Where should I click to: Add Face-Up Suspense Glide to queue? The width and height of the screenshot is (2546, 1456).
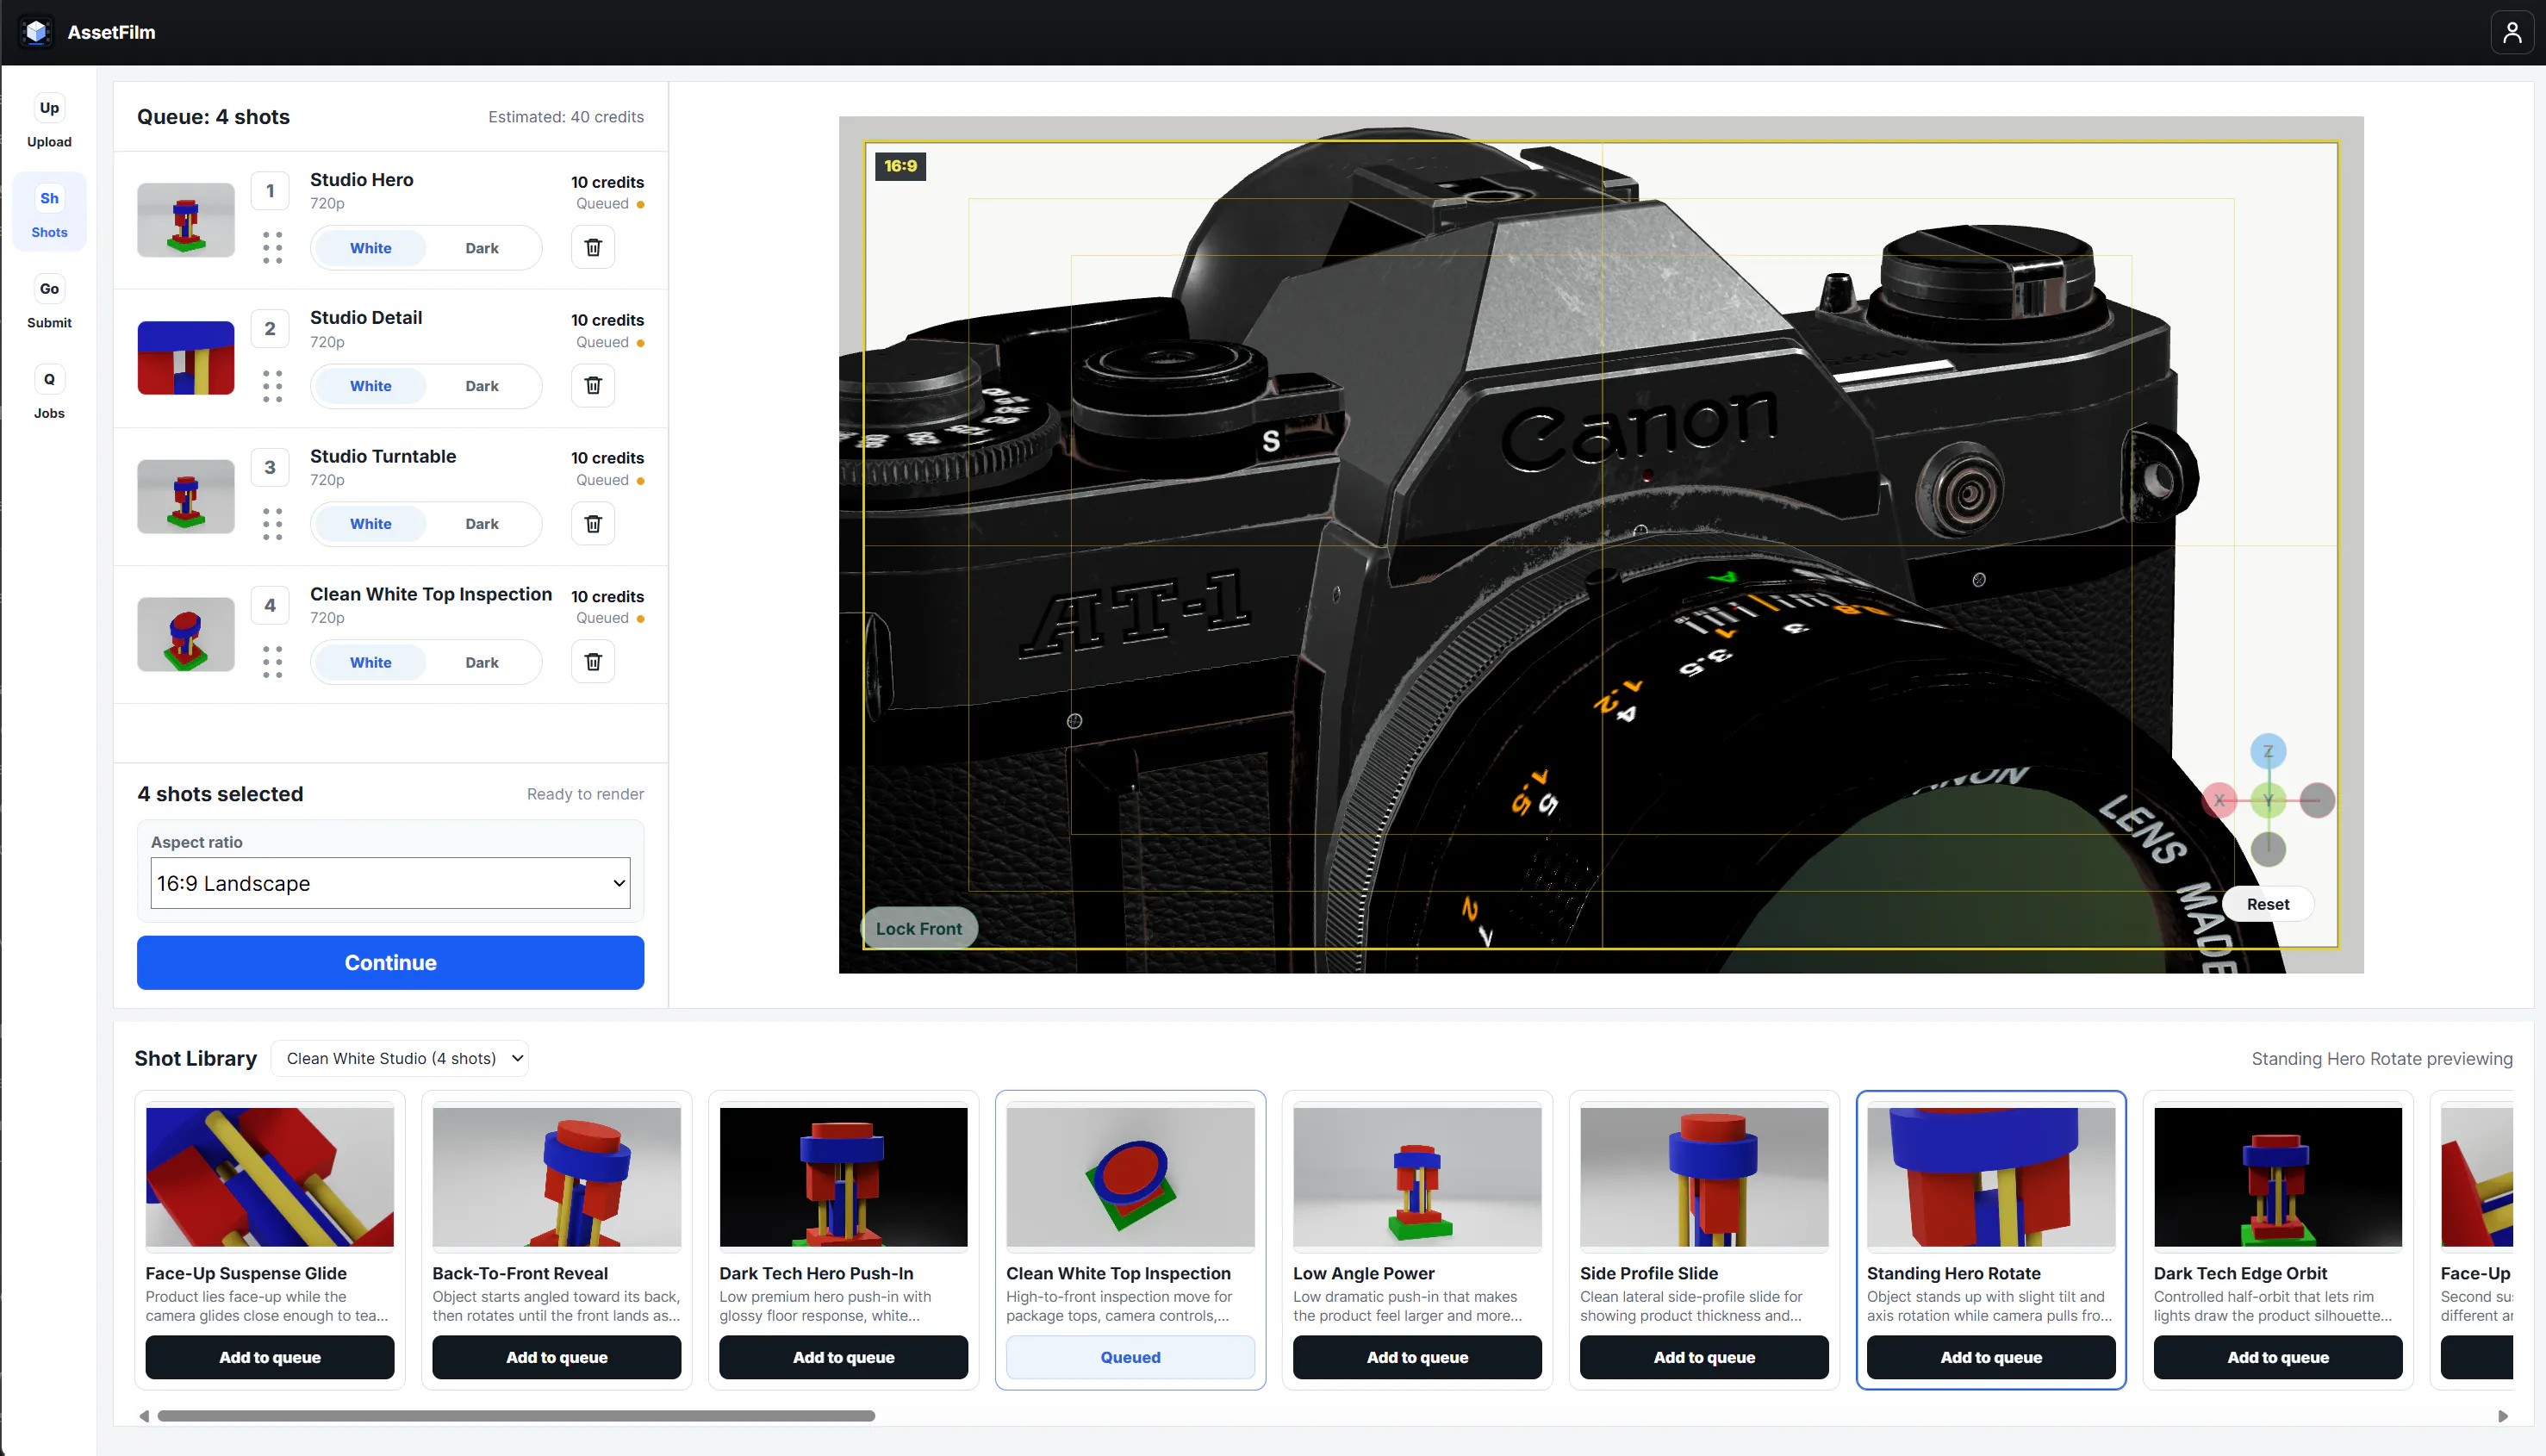(269, 1357)
